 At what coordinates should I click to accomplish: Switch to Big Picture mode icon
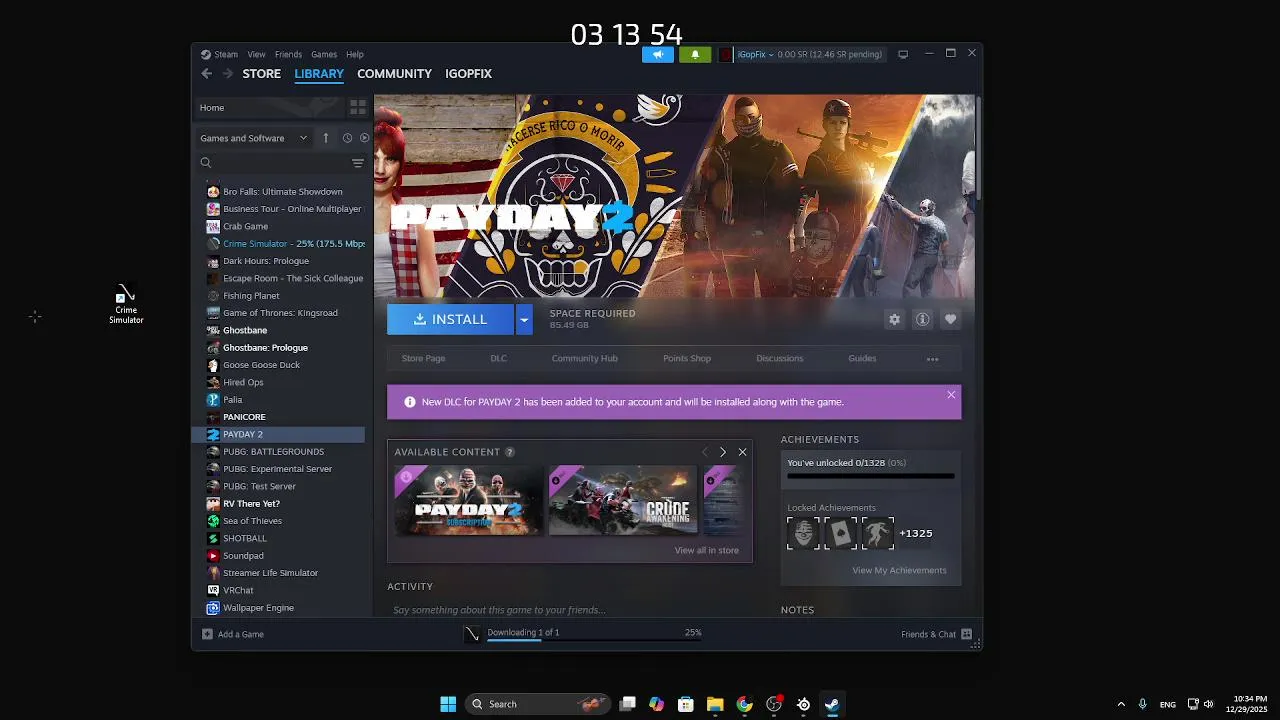pyautogui.click(x=903, y=54)
